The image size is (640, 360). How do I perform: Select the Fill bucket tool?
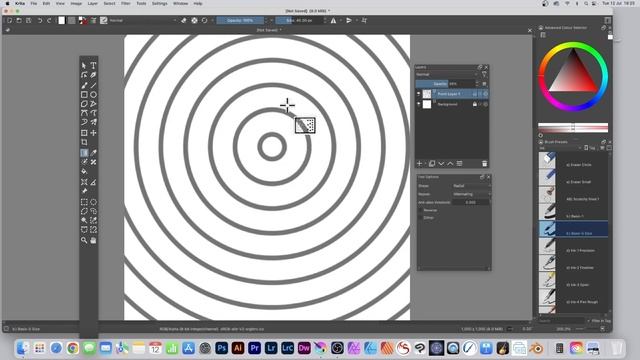(84, 171)
